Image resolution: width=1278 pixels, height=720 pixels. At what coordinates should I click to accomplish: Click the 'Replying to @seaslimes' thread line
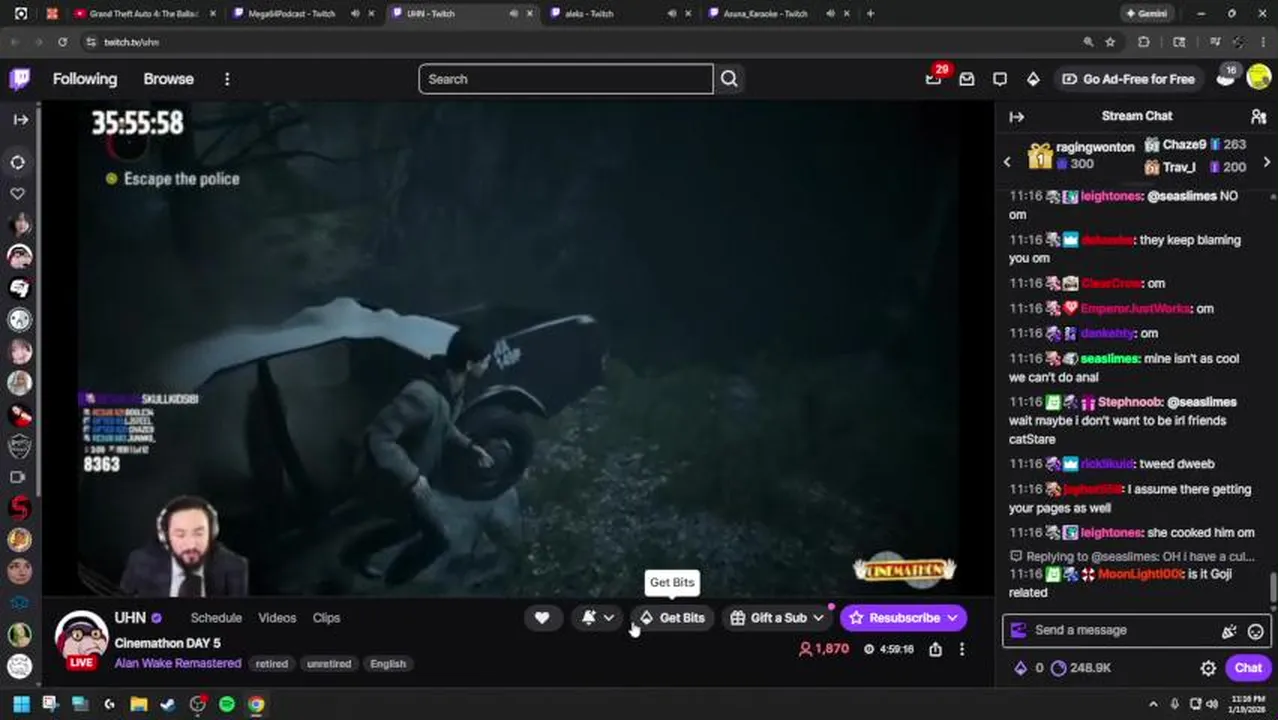(1132, 556)
